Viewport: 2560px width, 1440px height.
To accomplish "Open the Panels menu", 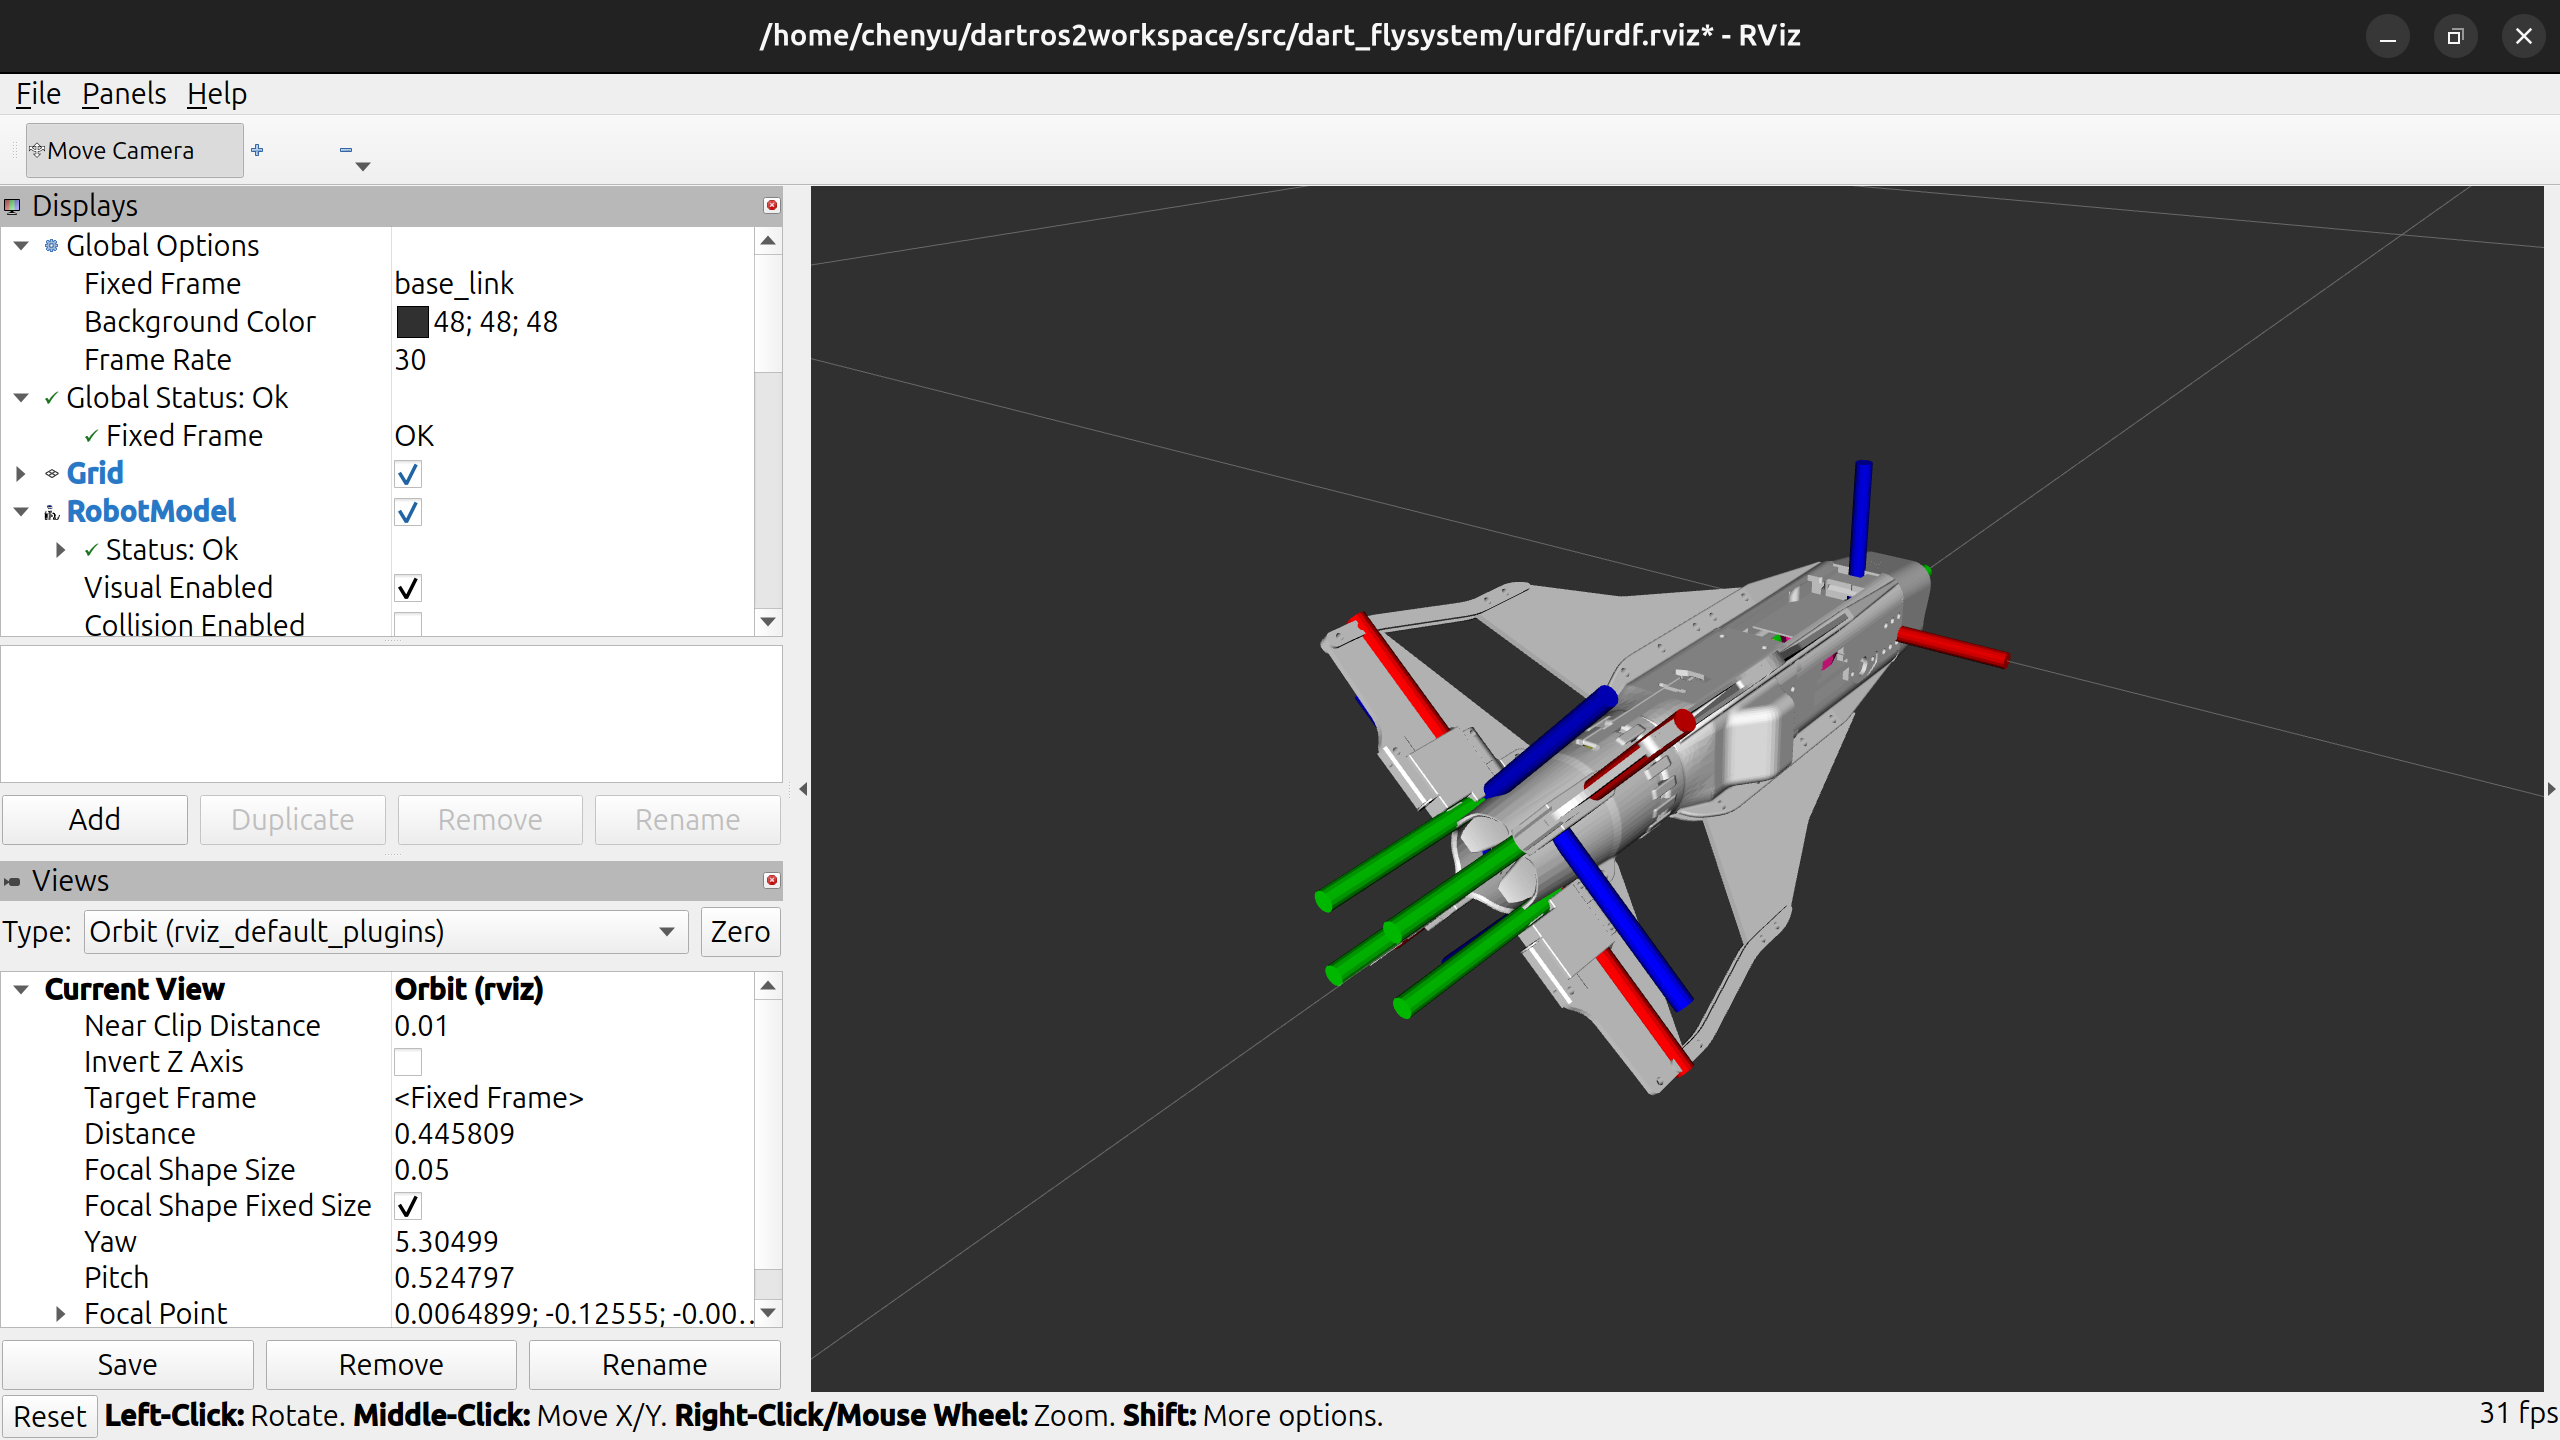I will coord(123,93).
